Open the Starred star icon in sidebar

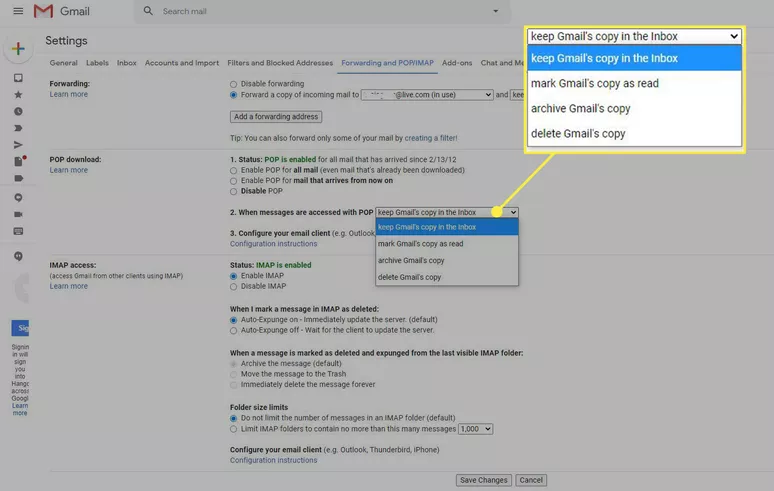(x=18, y=95)
